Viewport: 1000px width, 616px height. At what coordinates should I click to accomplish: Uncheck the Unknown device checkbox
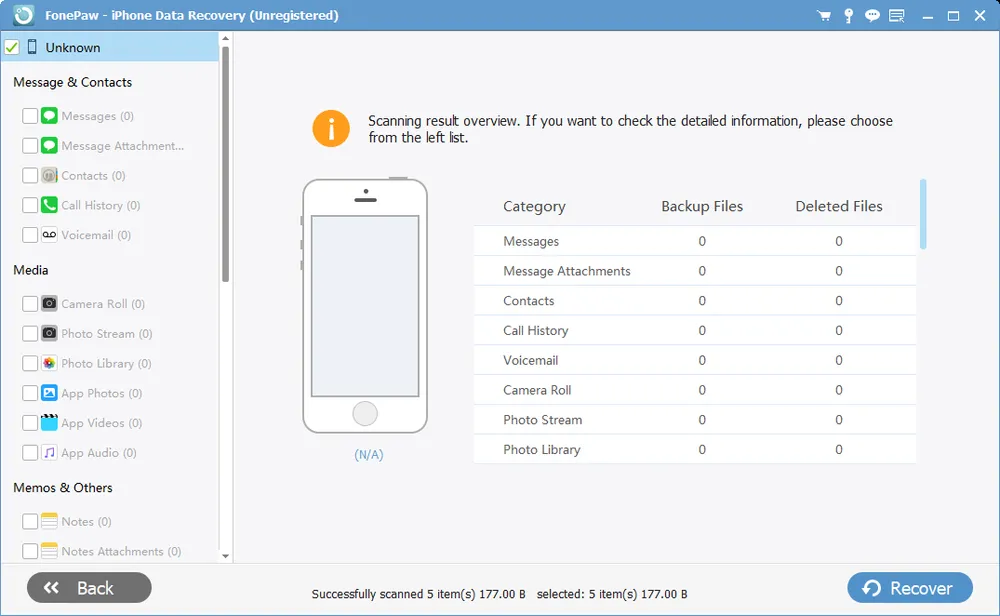(x=12, y=47)
